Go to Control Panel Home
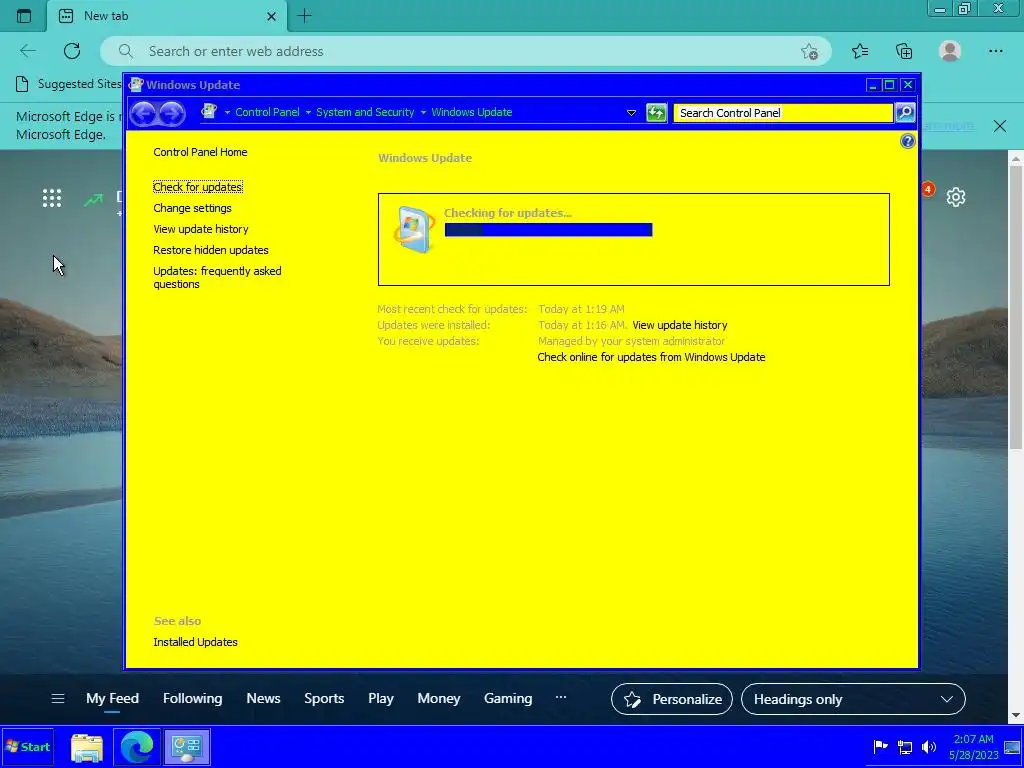This screenshot has height=768, width=1024. [200, 152]
